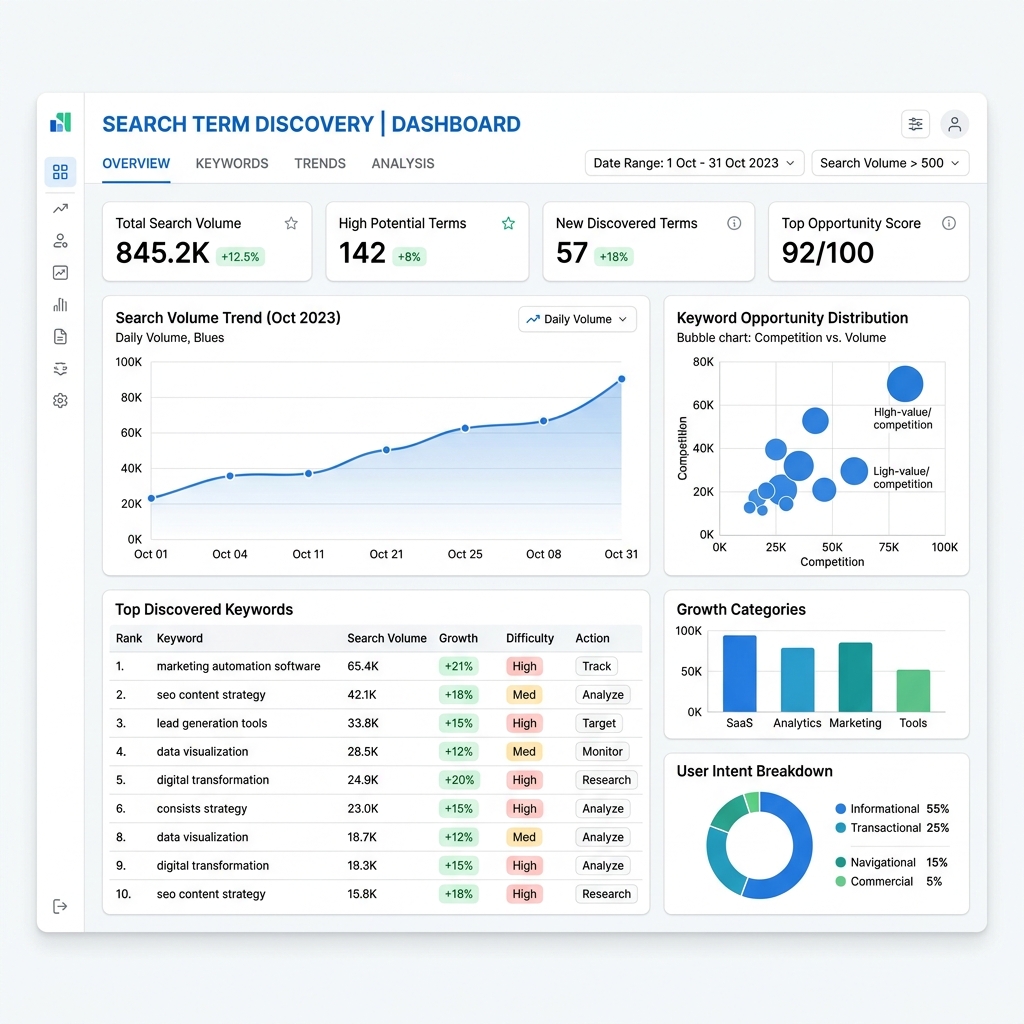Click the Oct 31 data point on trend
Viewport: 1024px width, 1024px height.
(x=622, y=379)
